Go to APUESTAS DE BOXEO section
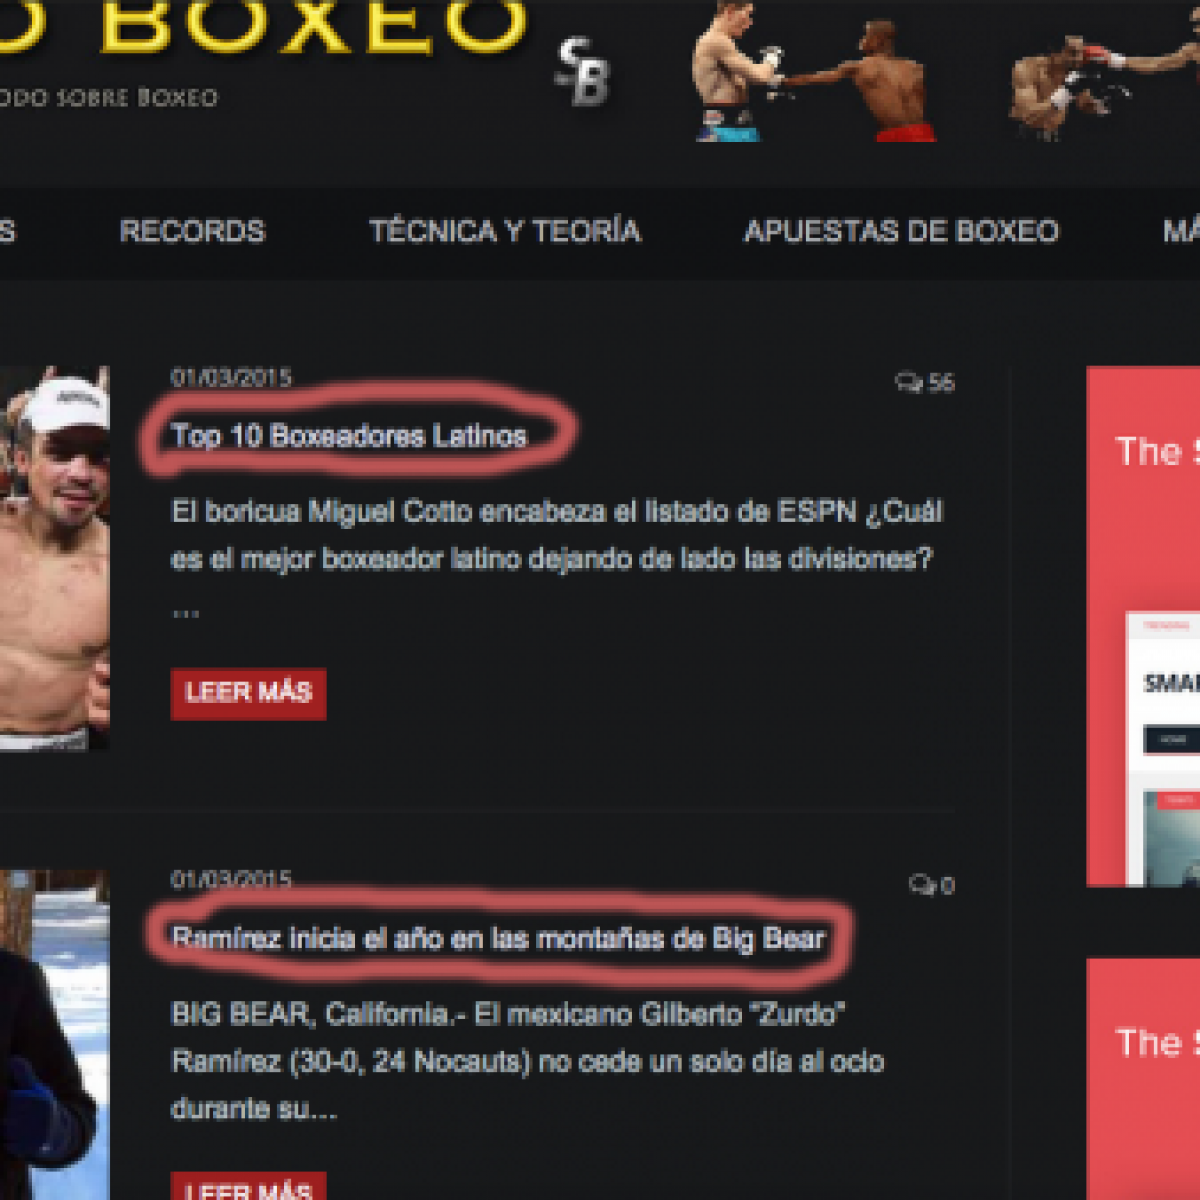The height and width of the screenshot is (1200, 1200). (x=901, y=231)
